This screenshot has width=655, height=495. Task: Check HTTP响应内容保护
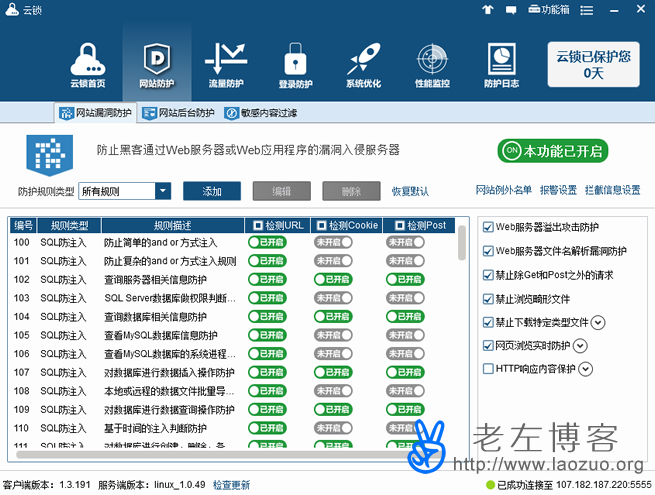click(488, 369)
